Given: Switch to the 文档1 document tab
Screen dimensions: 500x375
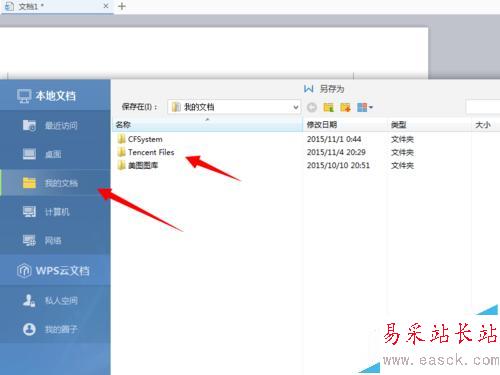Looking at the screenshot, I should [57, 6].
